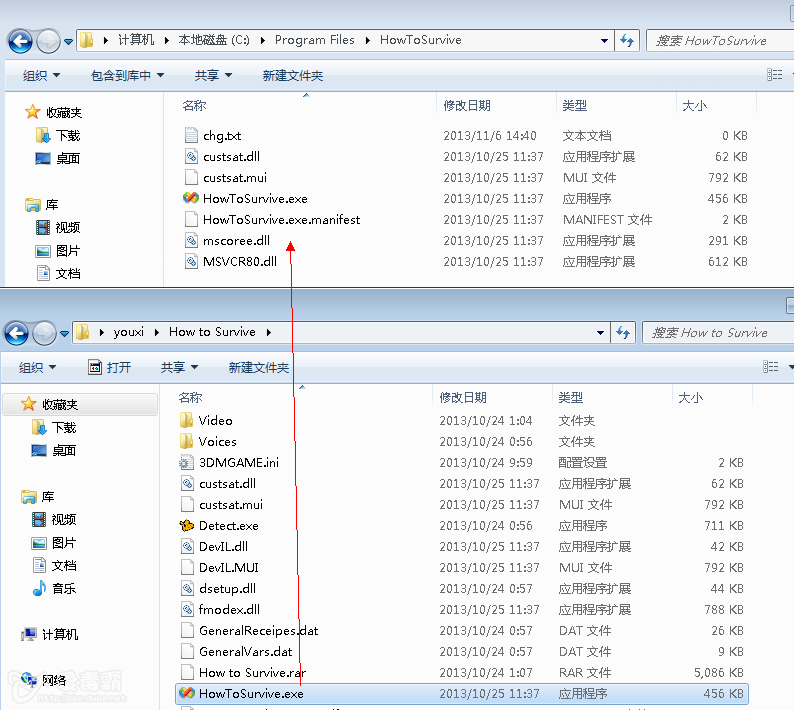Select the How to Survive.rar file
Viewport: 794px width, 710px height.
click(252, 673)
